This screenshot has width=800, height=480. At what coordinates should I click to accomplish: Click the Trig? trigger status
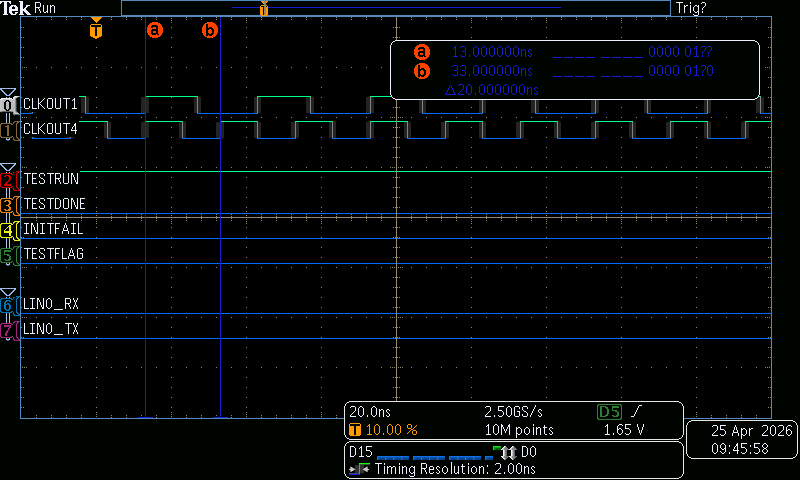coord(691,8)
